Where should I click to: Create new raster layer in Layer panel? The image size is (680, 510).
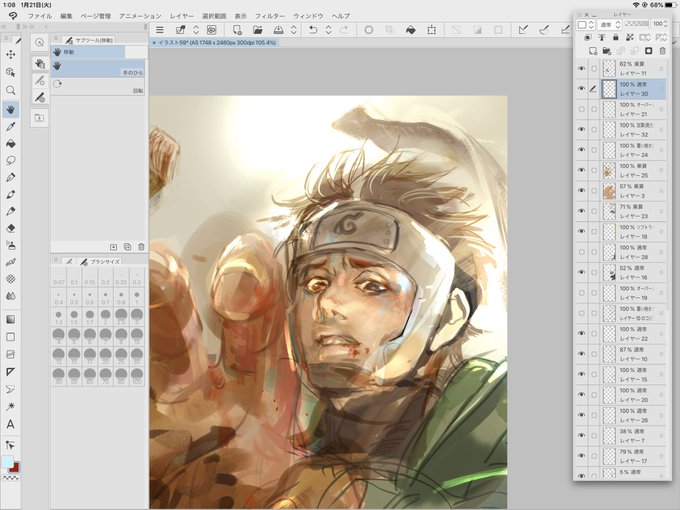pyautogui.click(x=592, y=51)
